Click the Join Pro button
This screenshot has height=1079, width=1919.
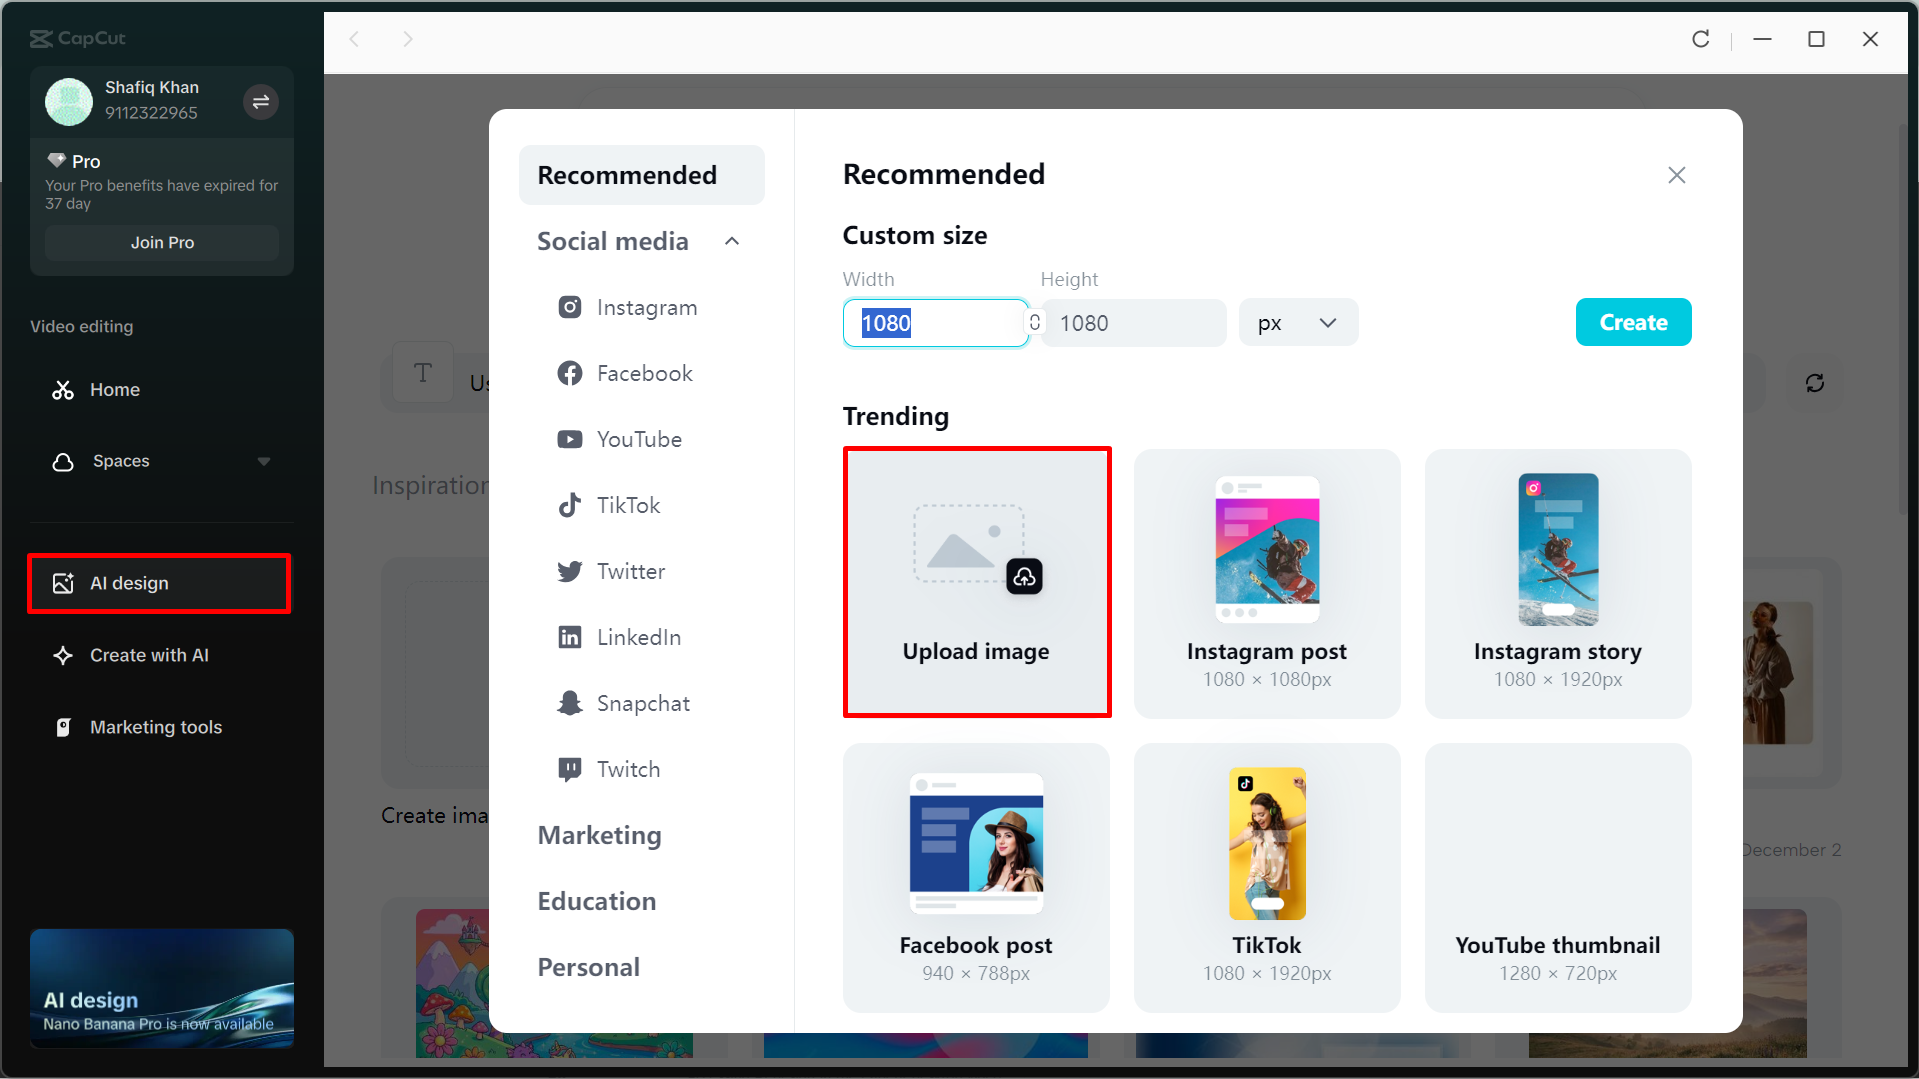point(161,242)
